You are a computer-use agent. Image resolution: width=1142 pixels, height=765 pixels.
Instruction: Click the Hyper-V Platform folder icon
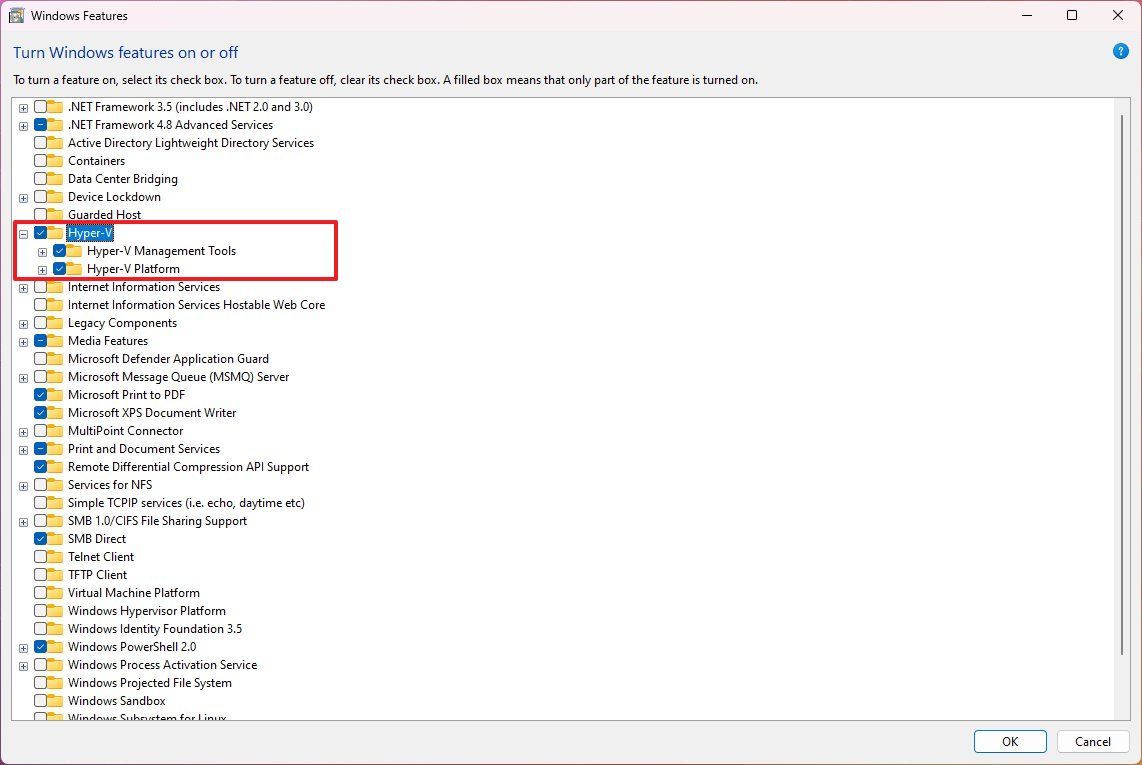click(x=75, y=269)
